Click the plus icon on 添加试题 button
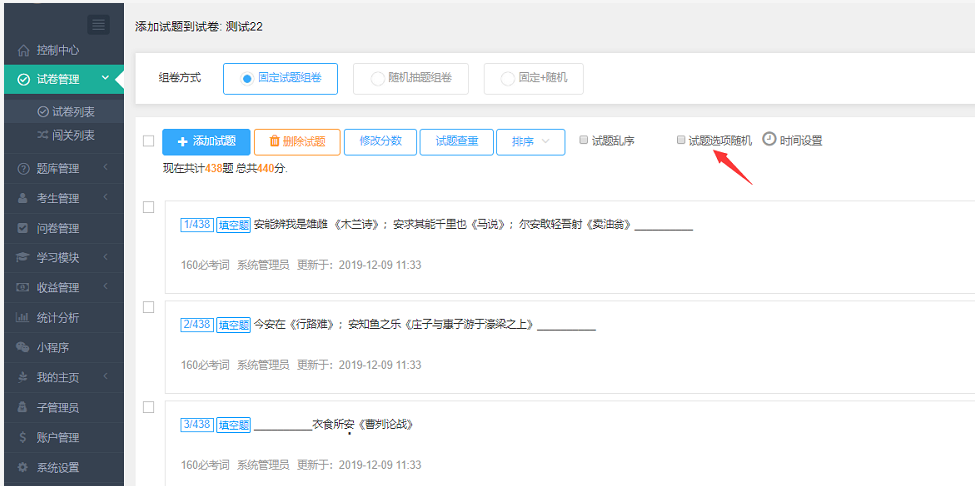Viewport: 975px width, 486px height. (x=182, y=142)
